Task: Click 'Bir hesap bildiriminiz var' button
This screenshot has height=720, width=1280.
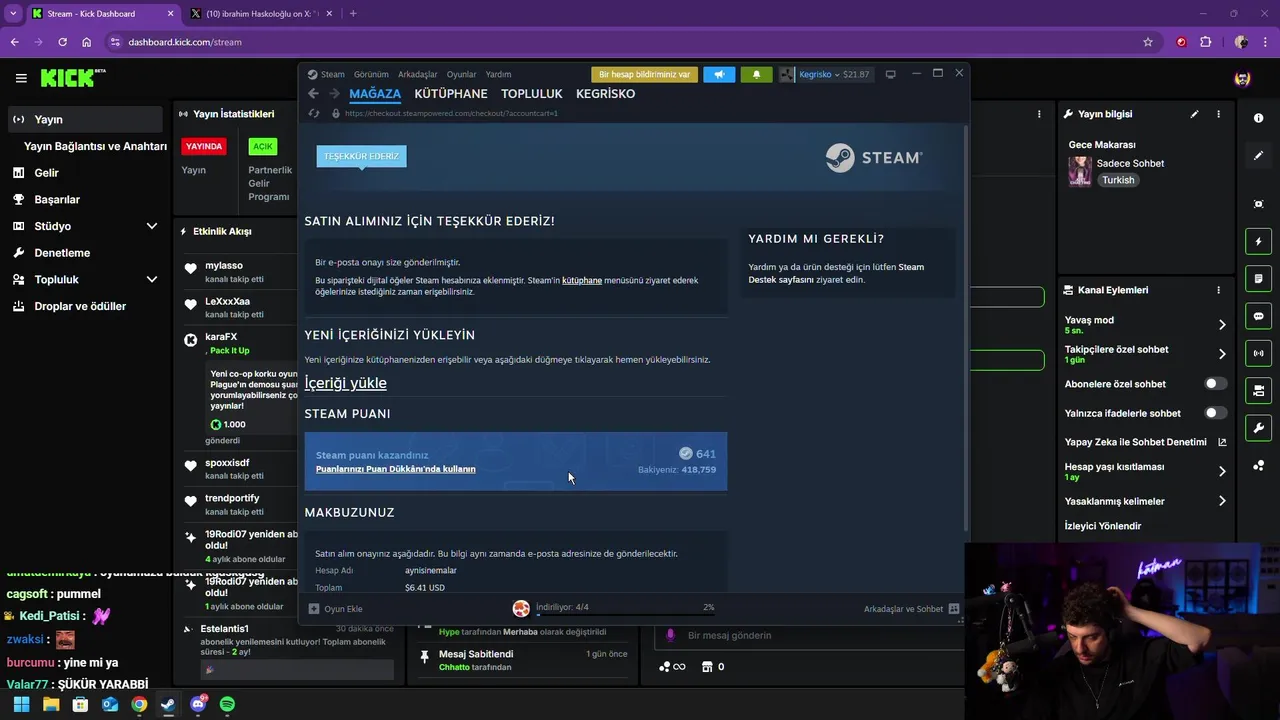Action: (644, 74)
